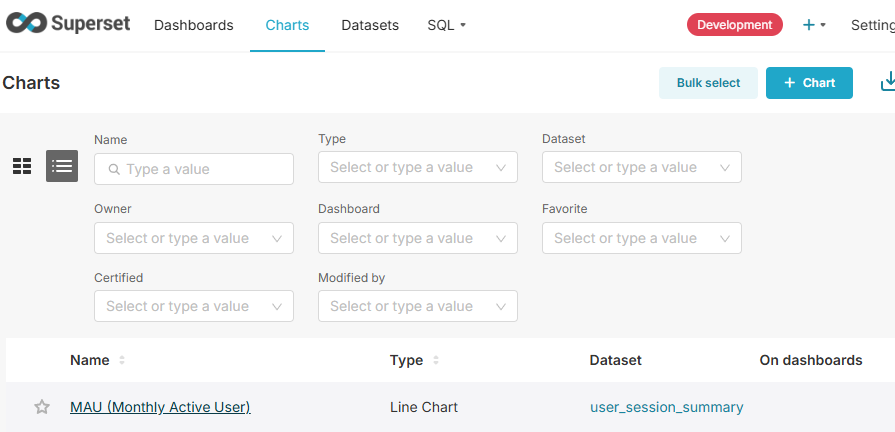Viewport: 895px width, 432px height.
Task: Open the Favorite filter dropdown
Action: point(642,238)
